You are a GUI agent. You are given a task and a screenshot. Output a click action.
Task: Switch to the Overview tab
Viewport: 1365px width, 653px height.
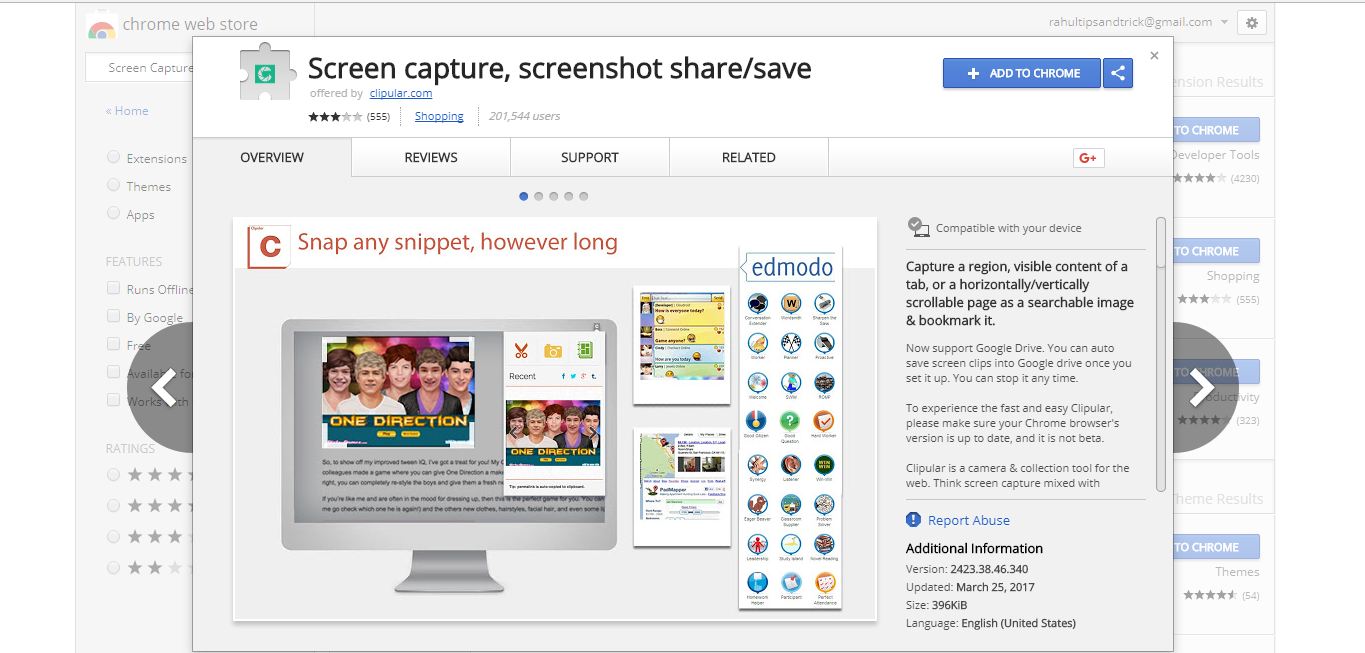(272, 157)
